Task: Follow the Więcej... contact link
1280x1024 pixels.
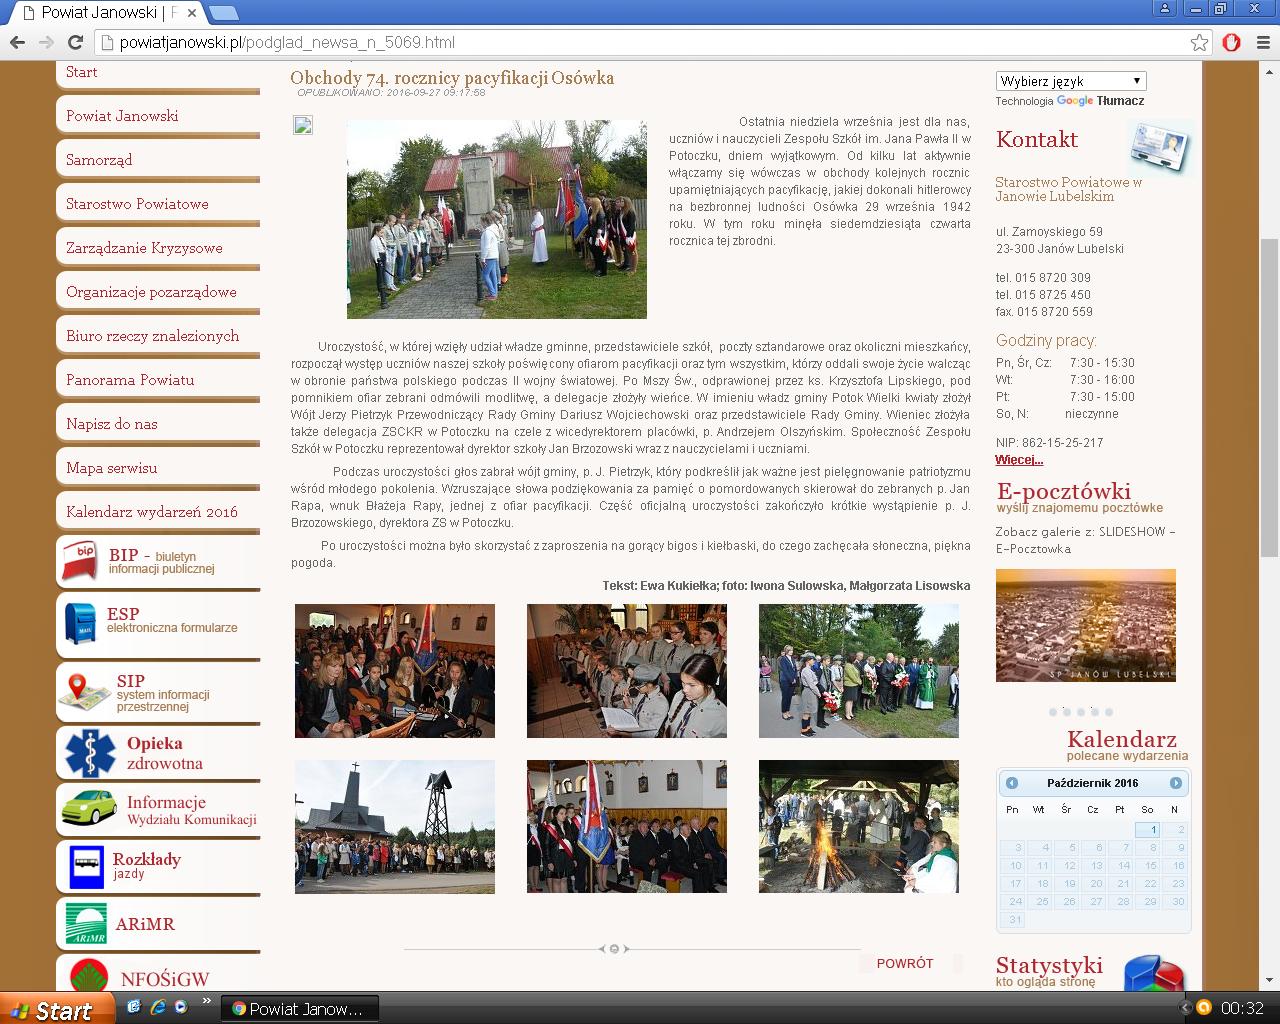Action: 1019,460
